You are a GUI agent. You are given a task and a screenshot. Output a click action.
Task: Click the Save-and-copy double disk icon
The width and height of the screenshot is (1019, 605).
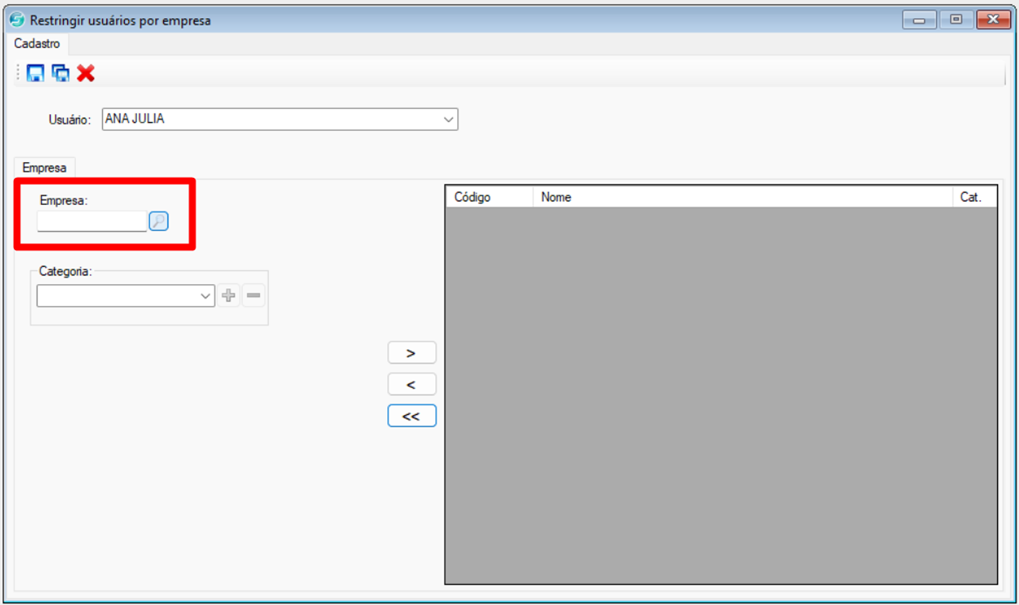tap(60, 73)
